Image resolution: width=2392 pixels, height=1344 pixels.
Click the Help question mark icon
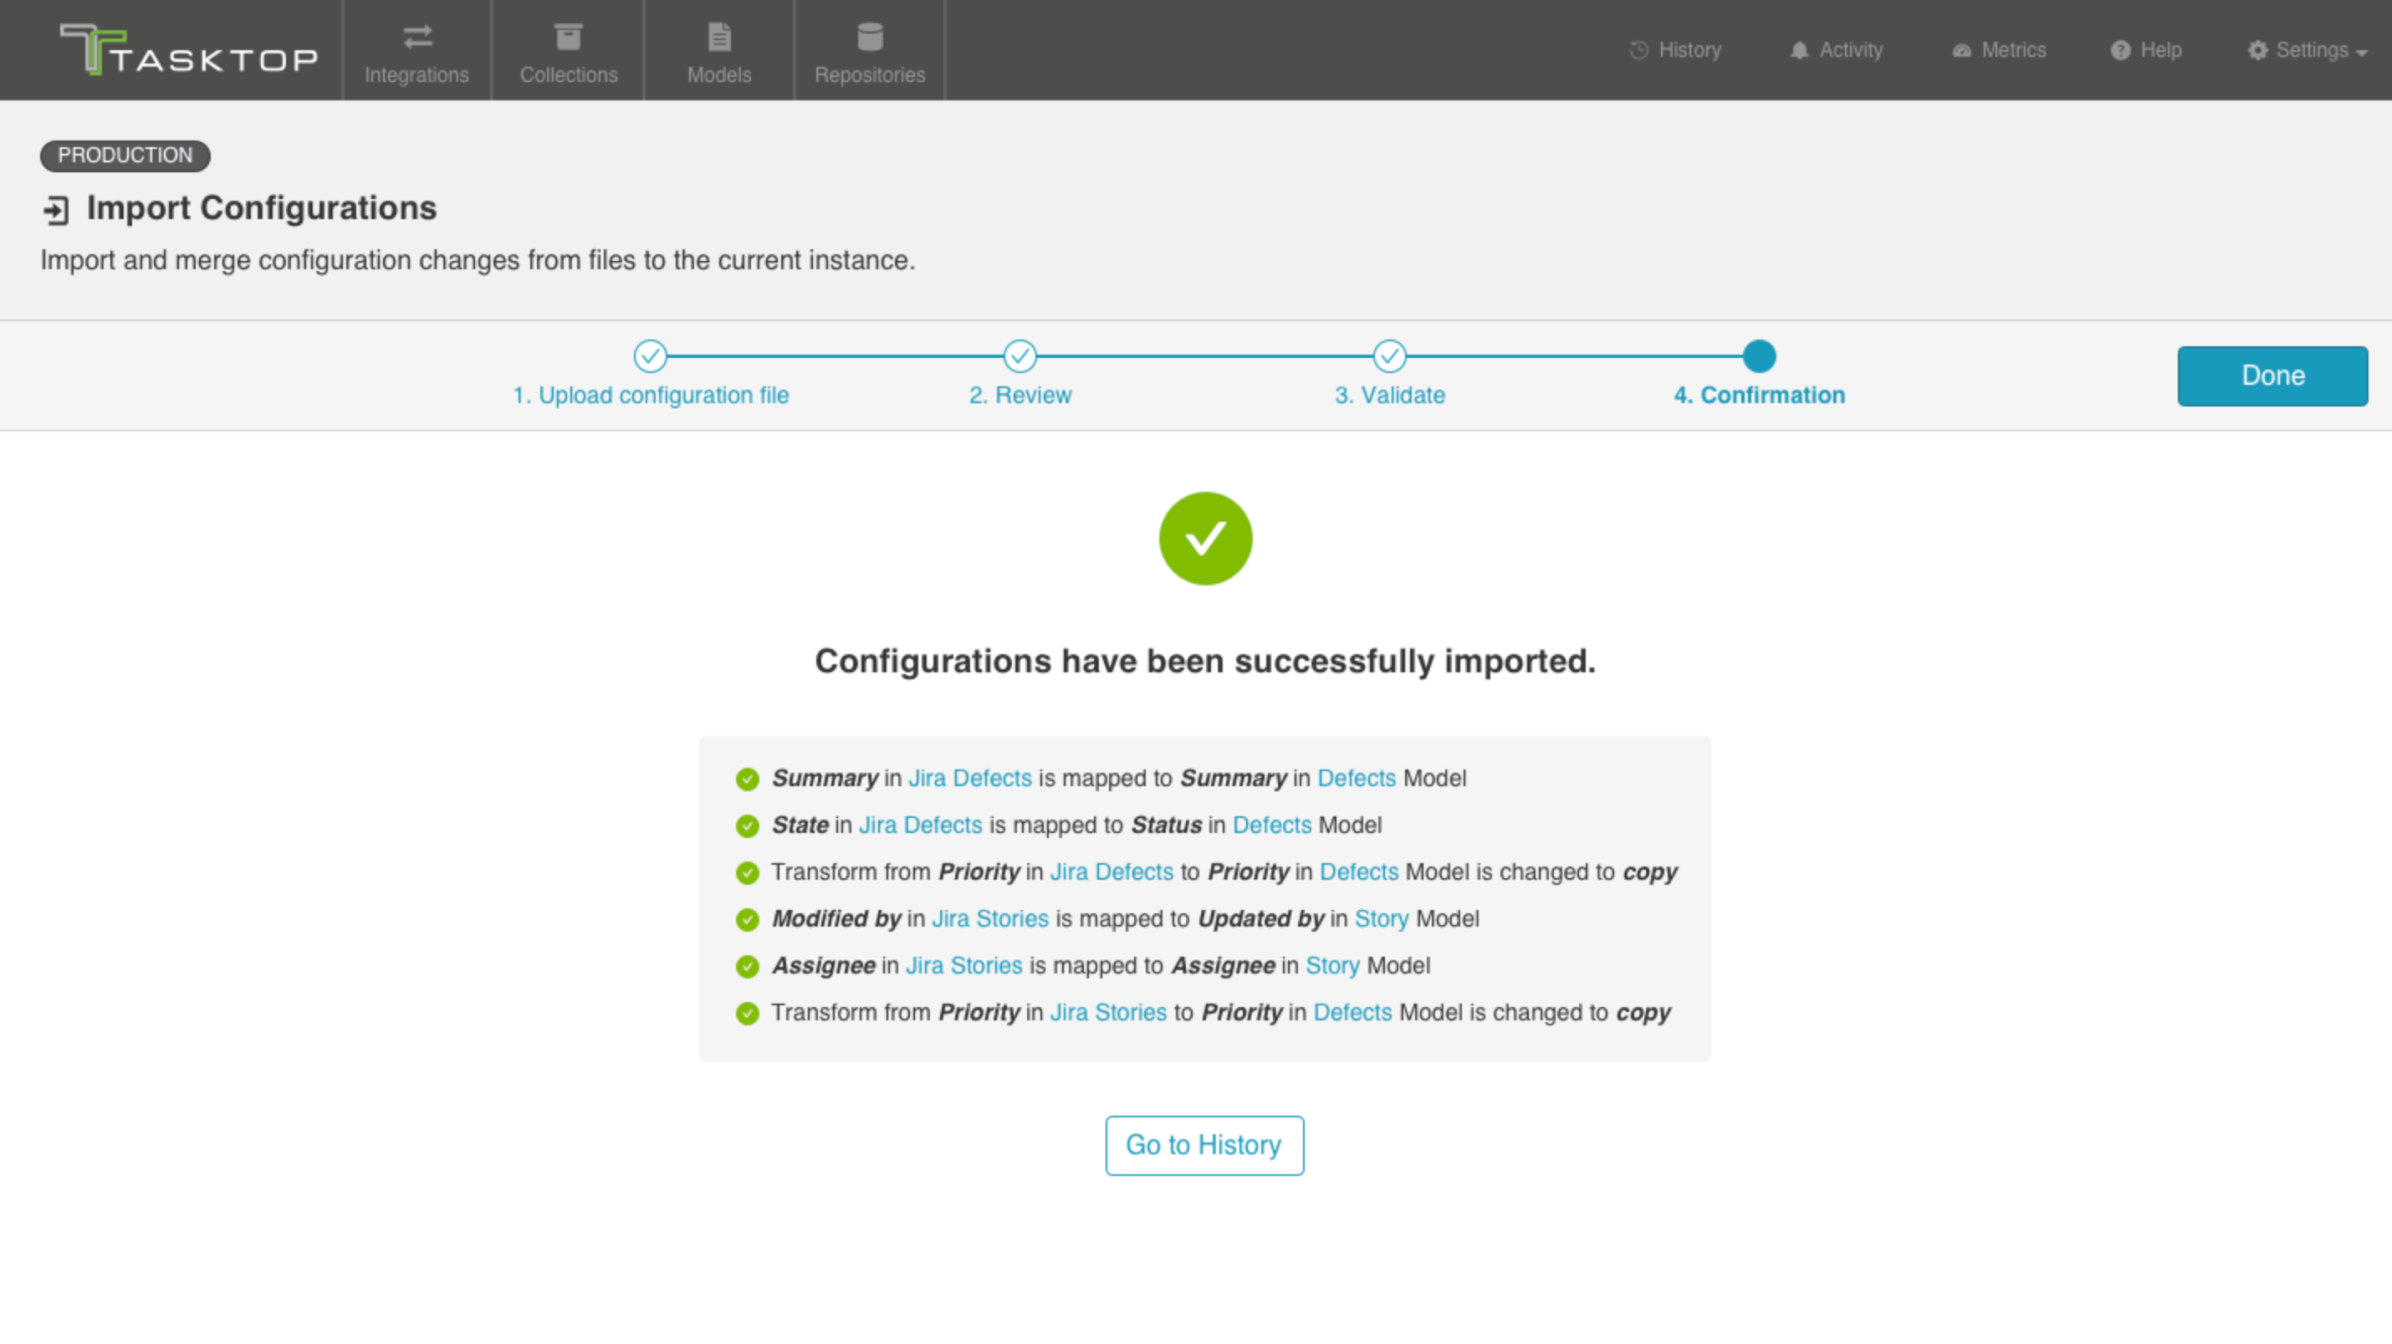2120,50
